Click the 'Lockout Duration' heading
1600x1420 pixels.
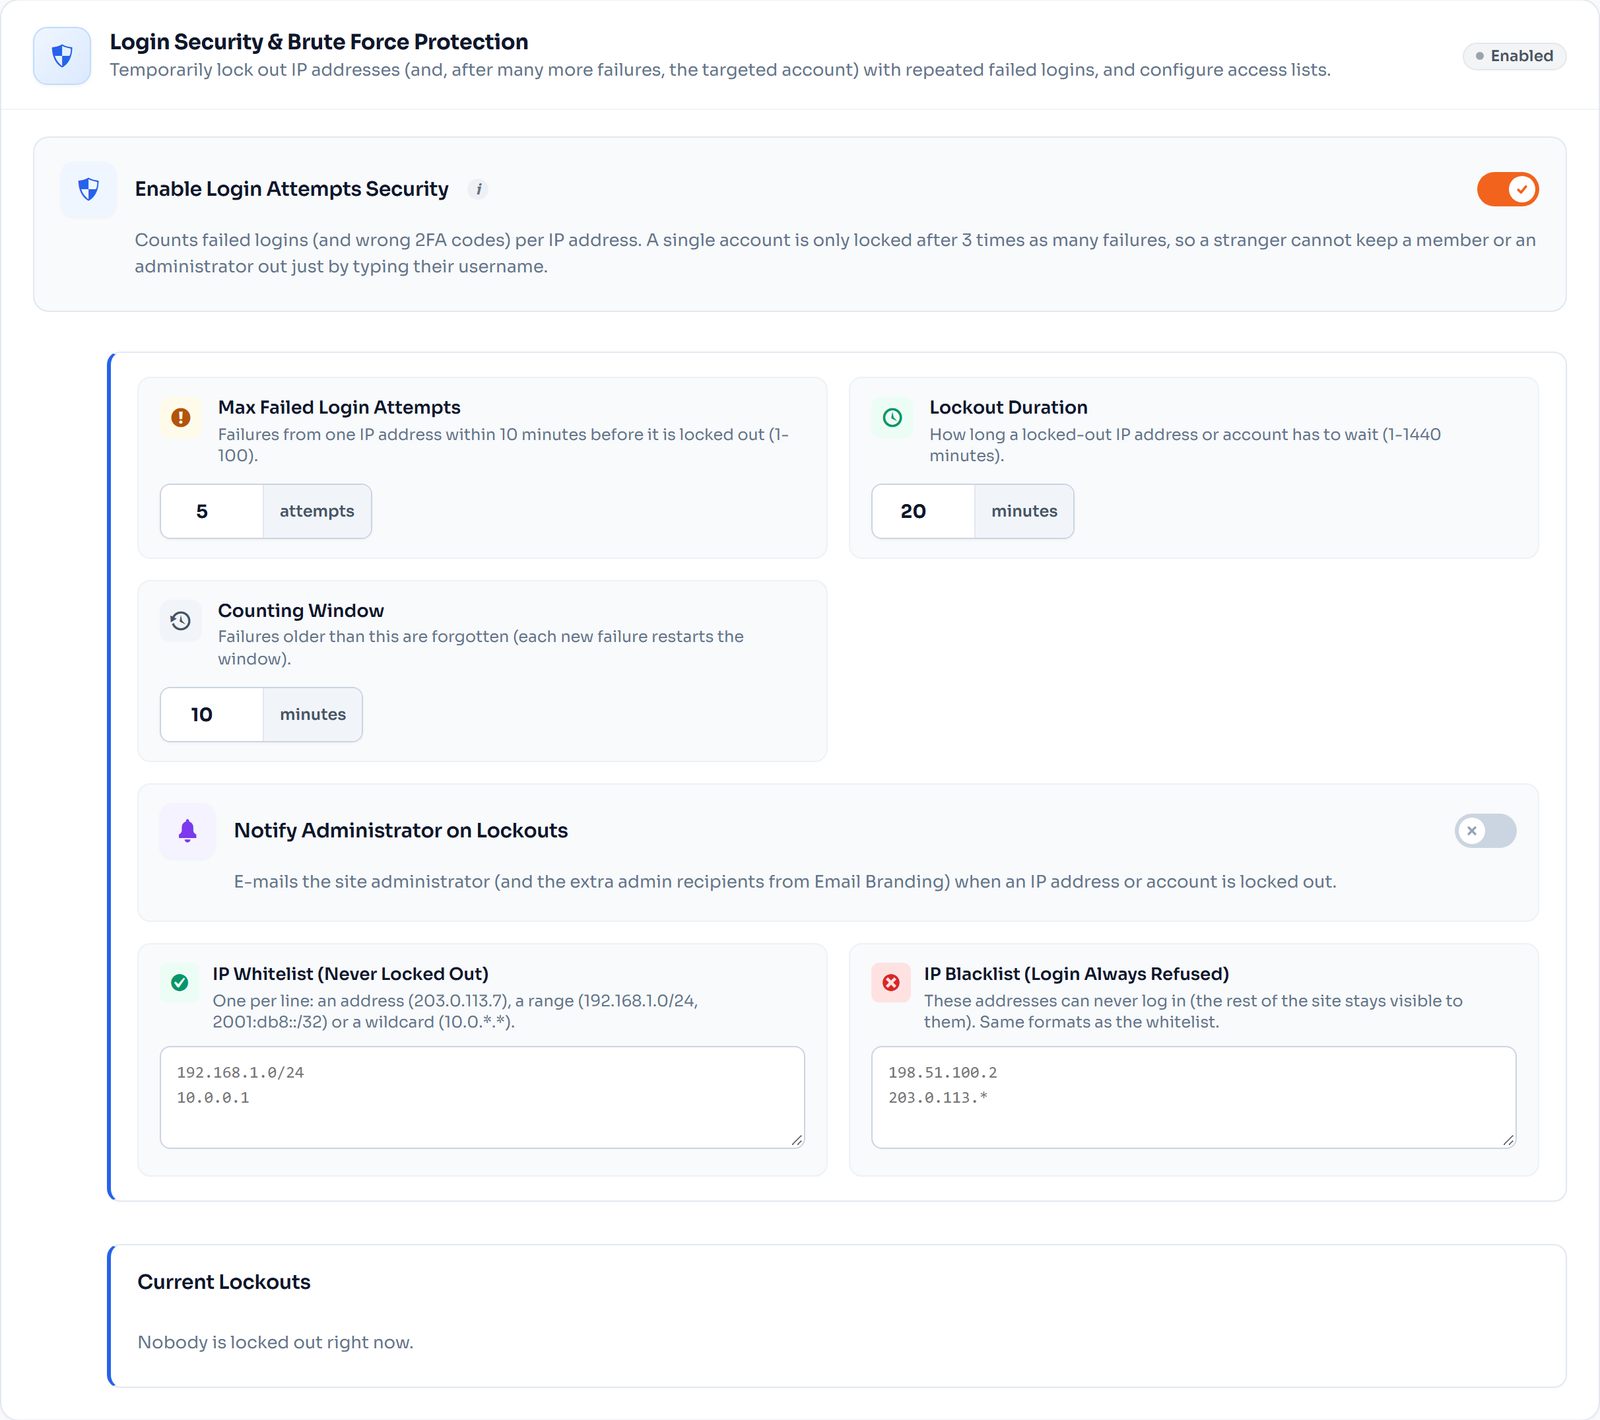(x=1008, y=407)
